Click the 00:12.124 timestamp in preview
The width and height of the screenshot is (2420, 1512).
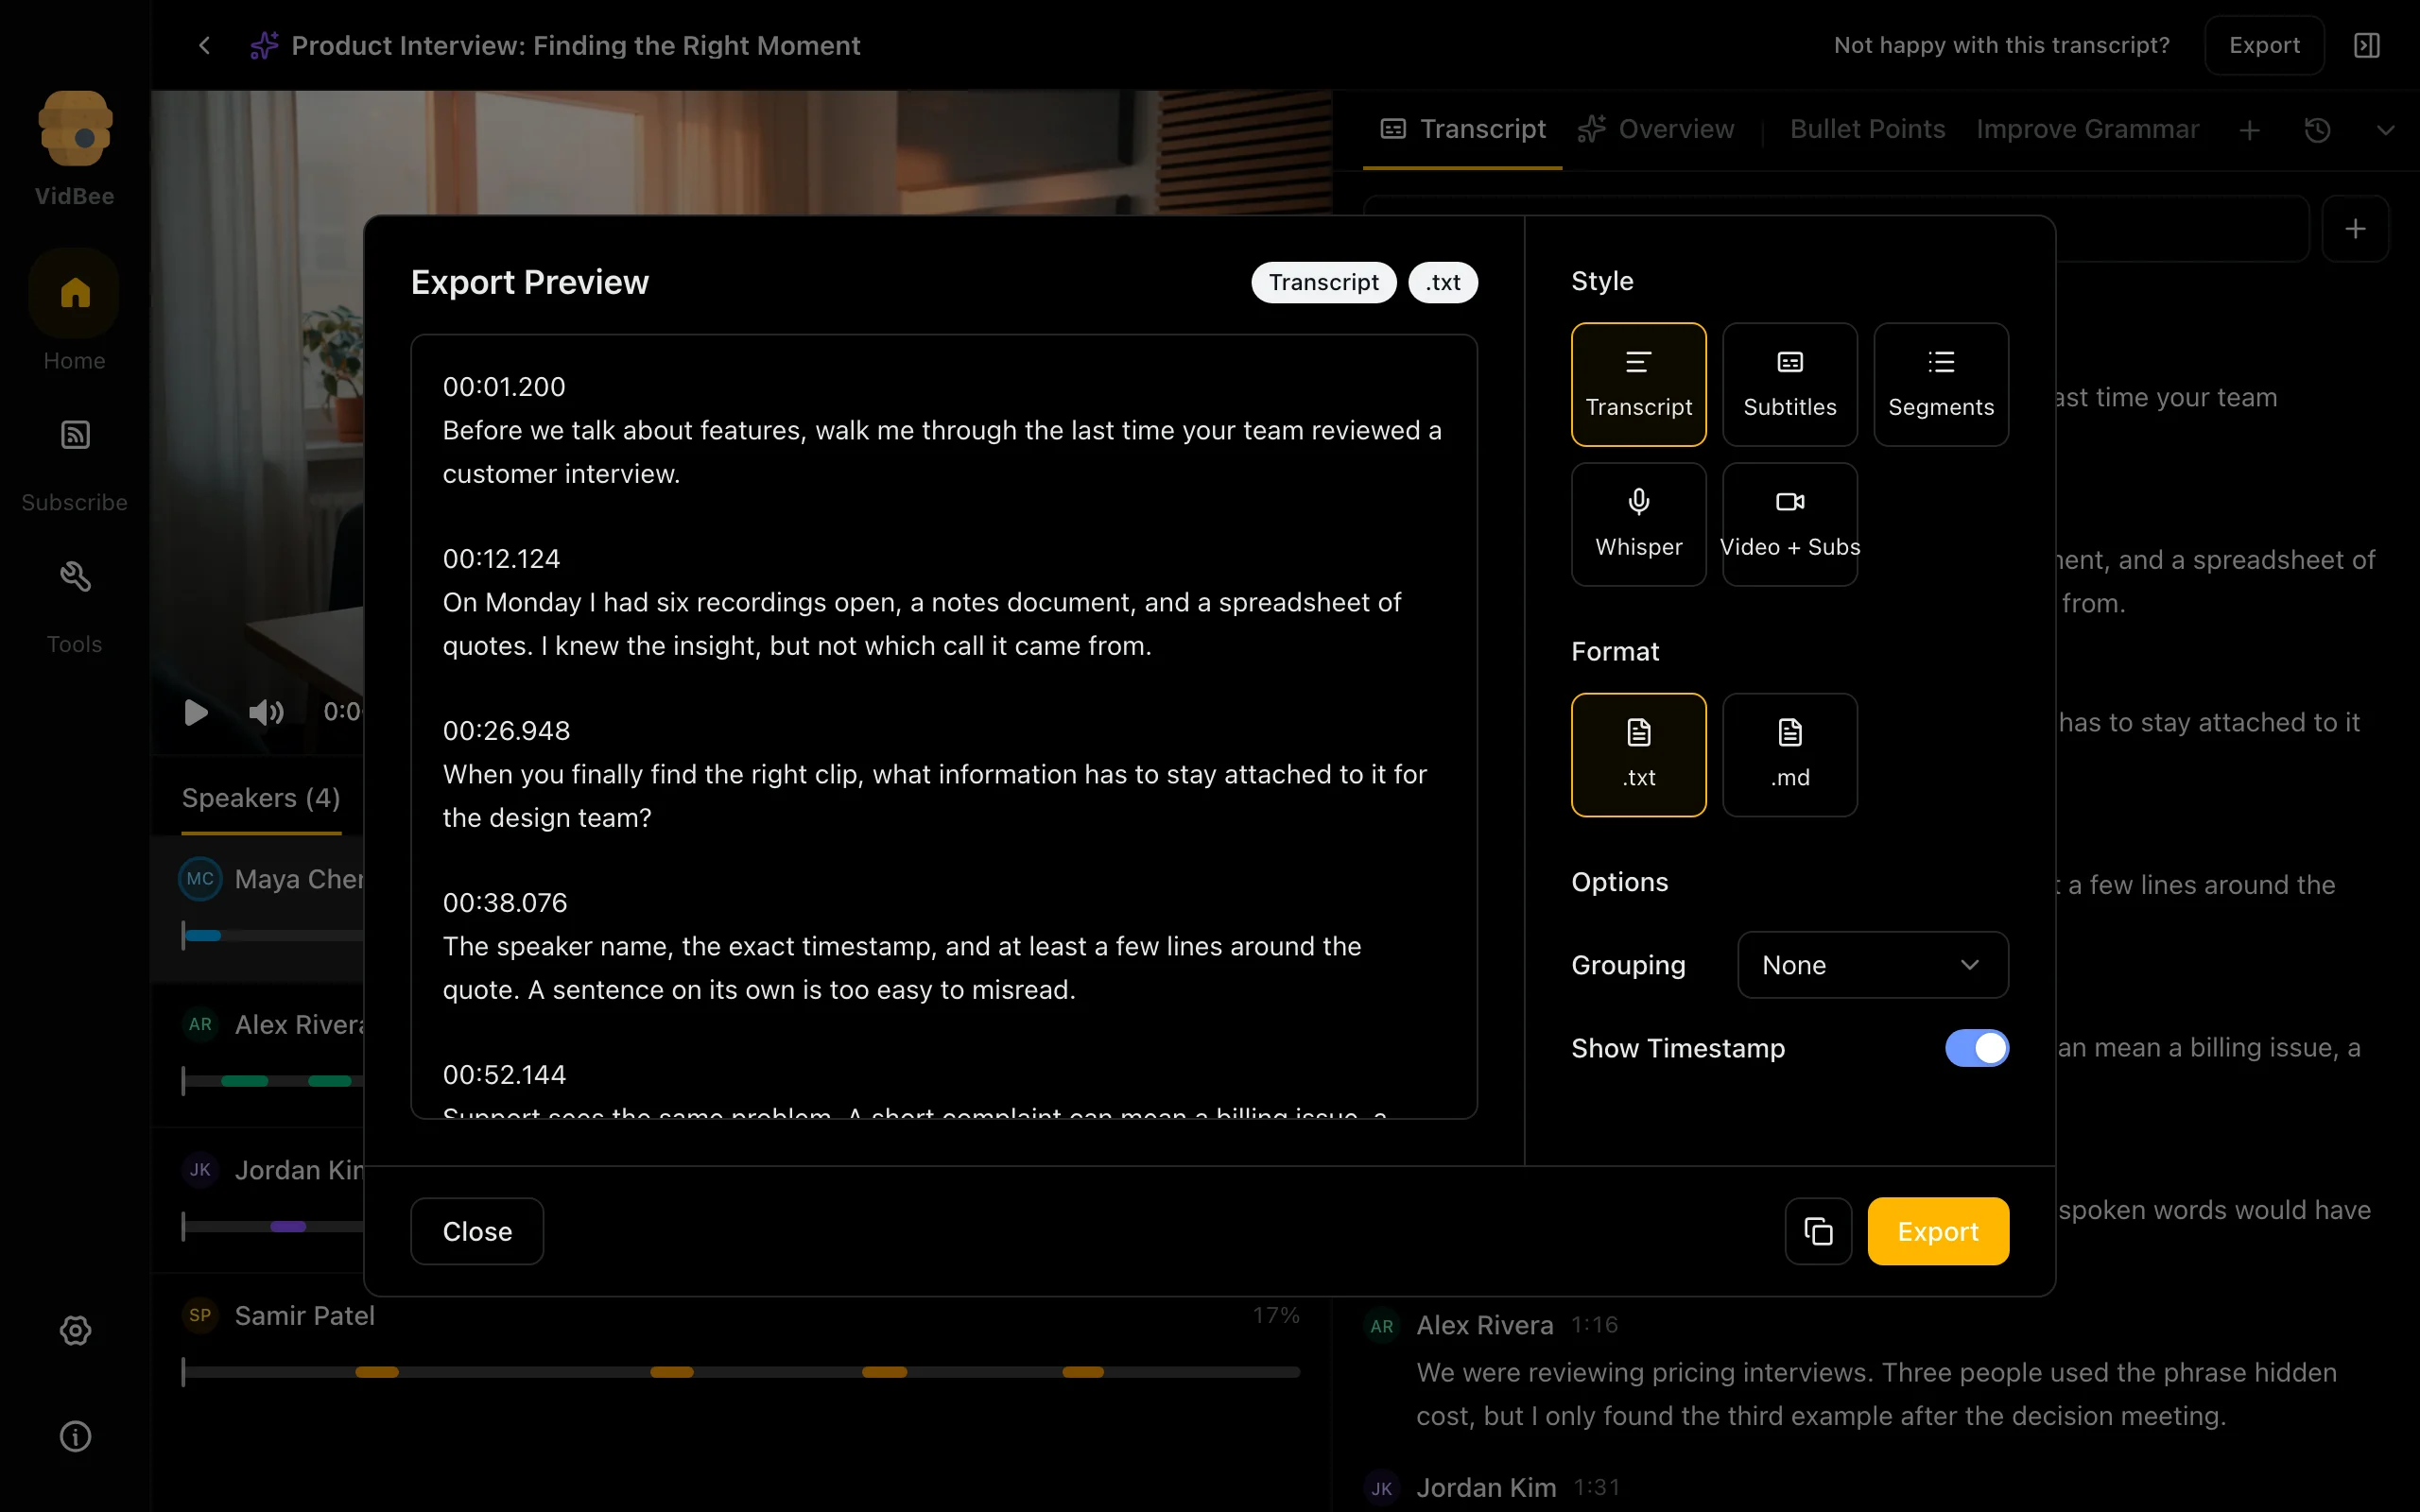tap(501, 558)
